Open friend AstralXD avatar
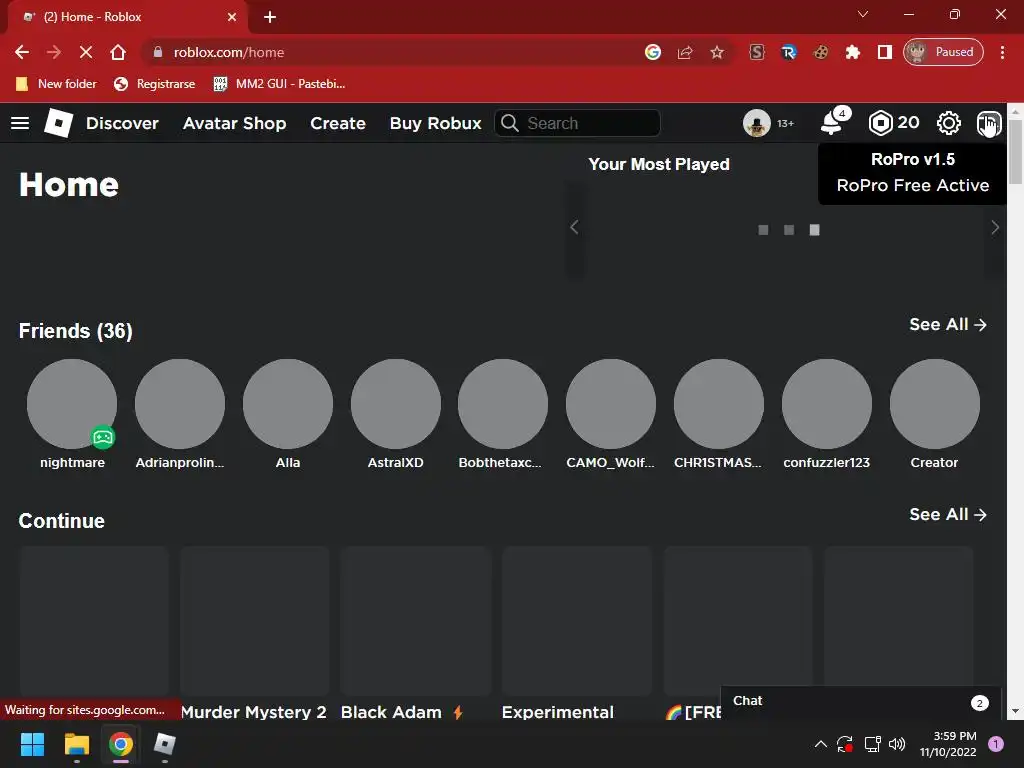The image size is (1024, 768). 396,404
